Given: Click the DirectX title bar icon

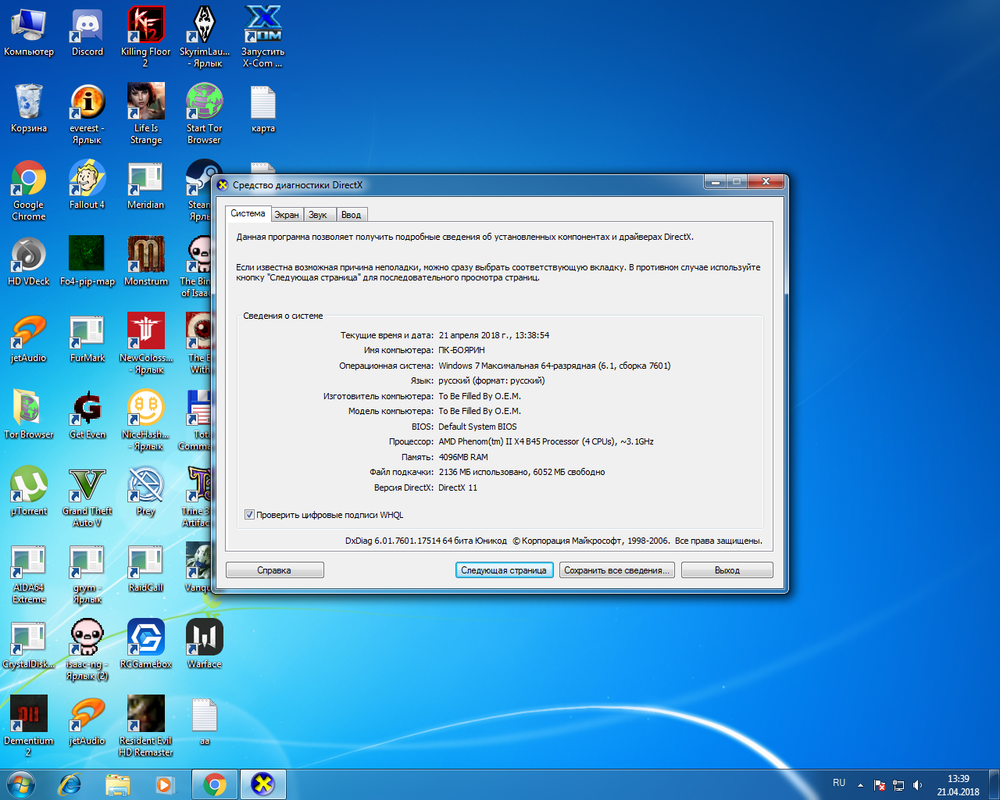Looking at the screenshot, I should pos(222,185).
